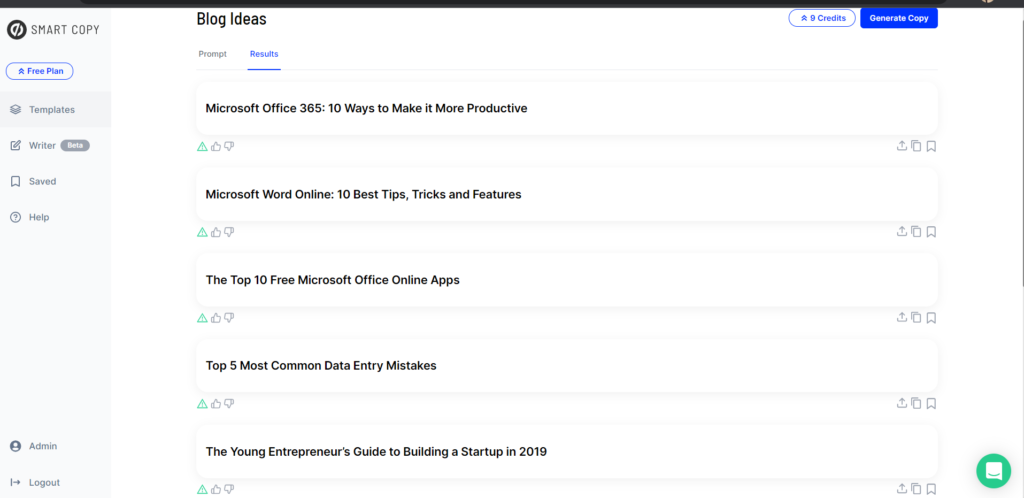Copy the Microsoft Office 365 result
The image size is (1024, 498).
(916, 146)
